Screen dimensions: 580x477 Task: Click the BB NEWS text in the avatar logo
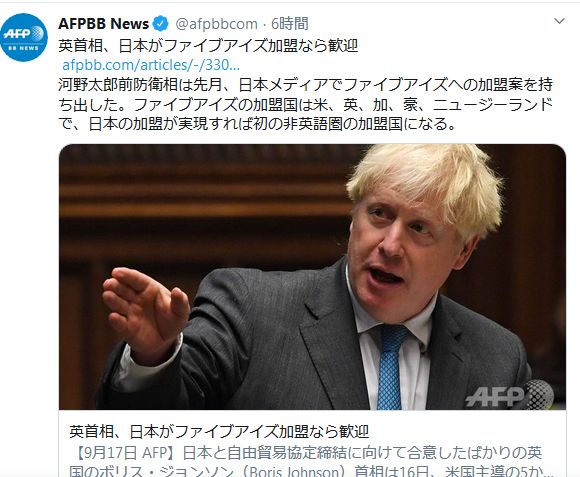coord(23,48)
